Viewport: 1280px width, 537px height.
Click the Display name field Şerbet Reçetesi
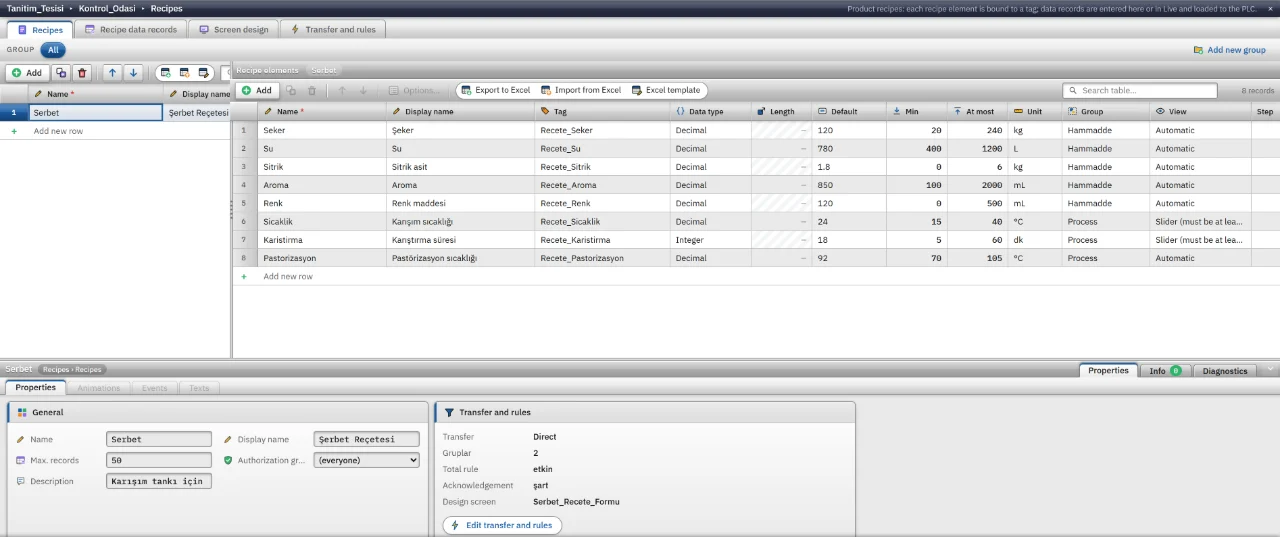(366, 439)
